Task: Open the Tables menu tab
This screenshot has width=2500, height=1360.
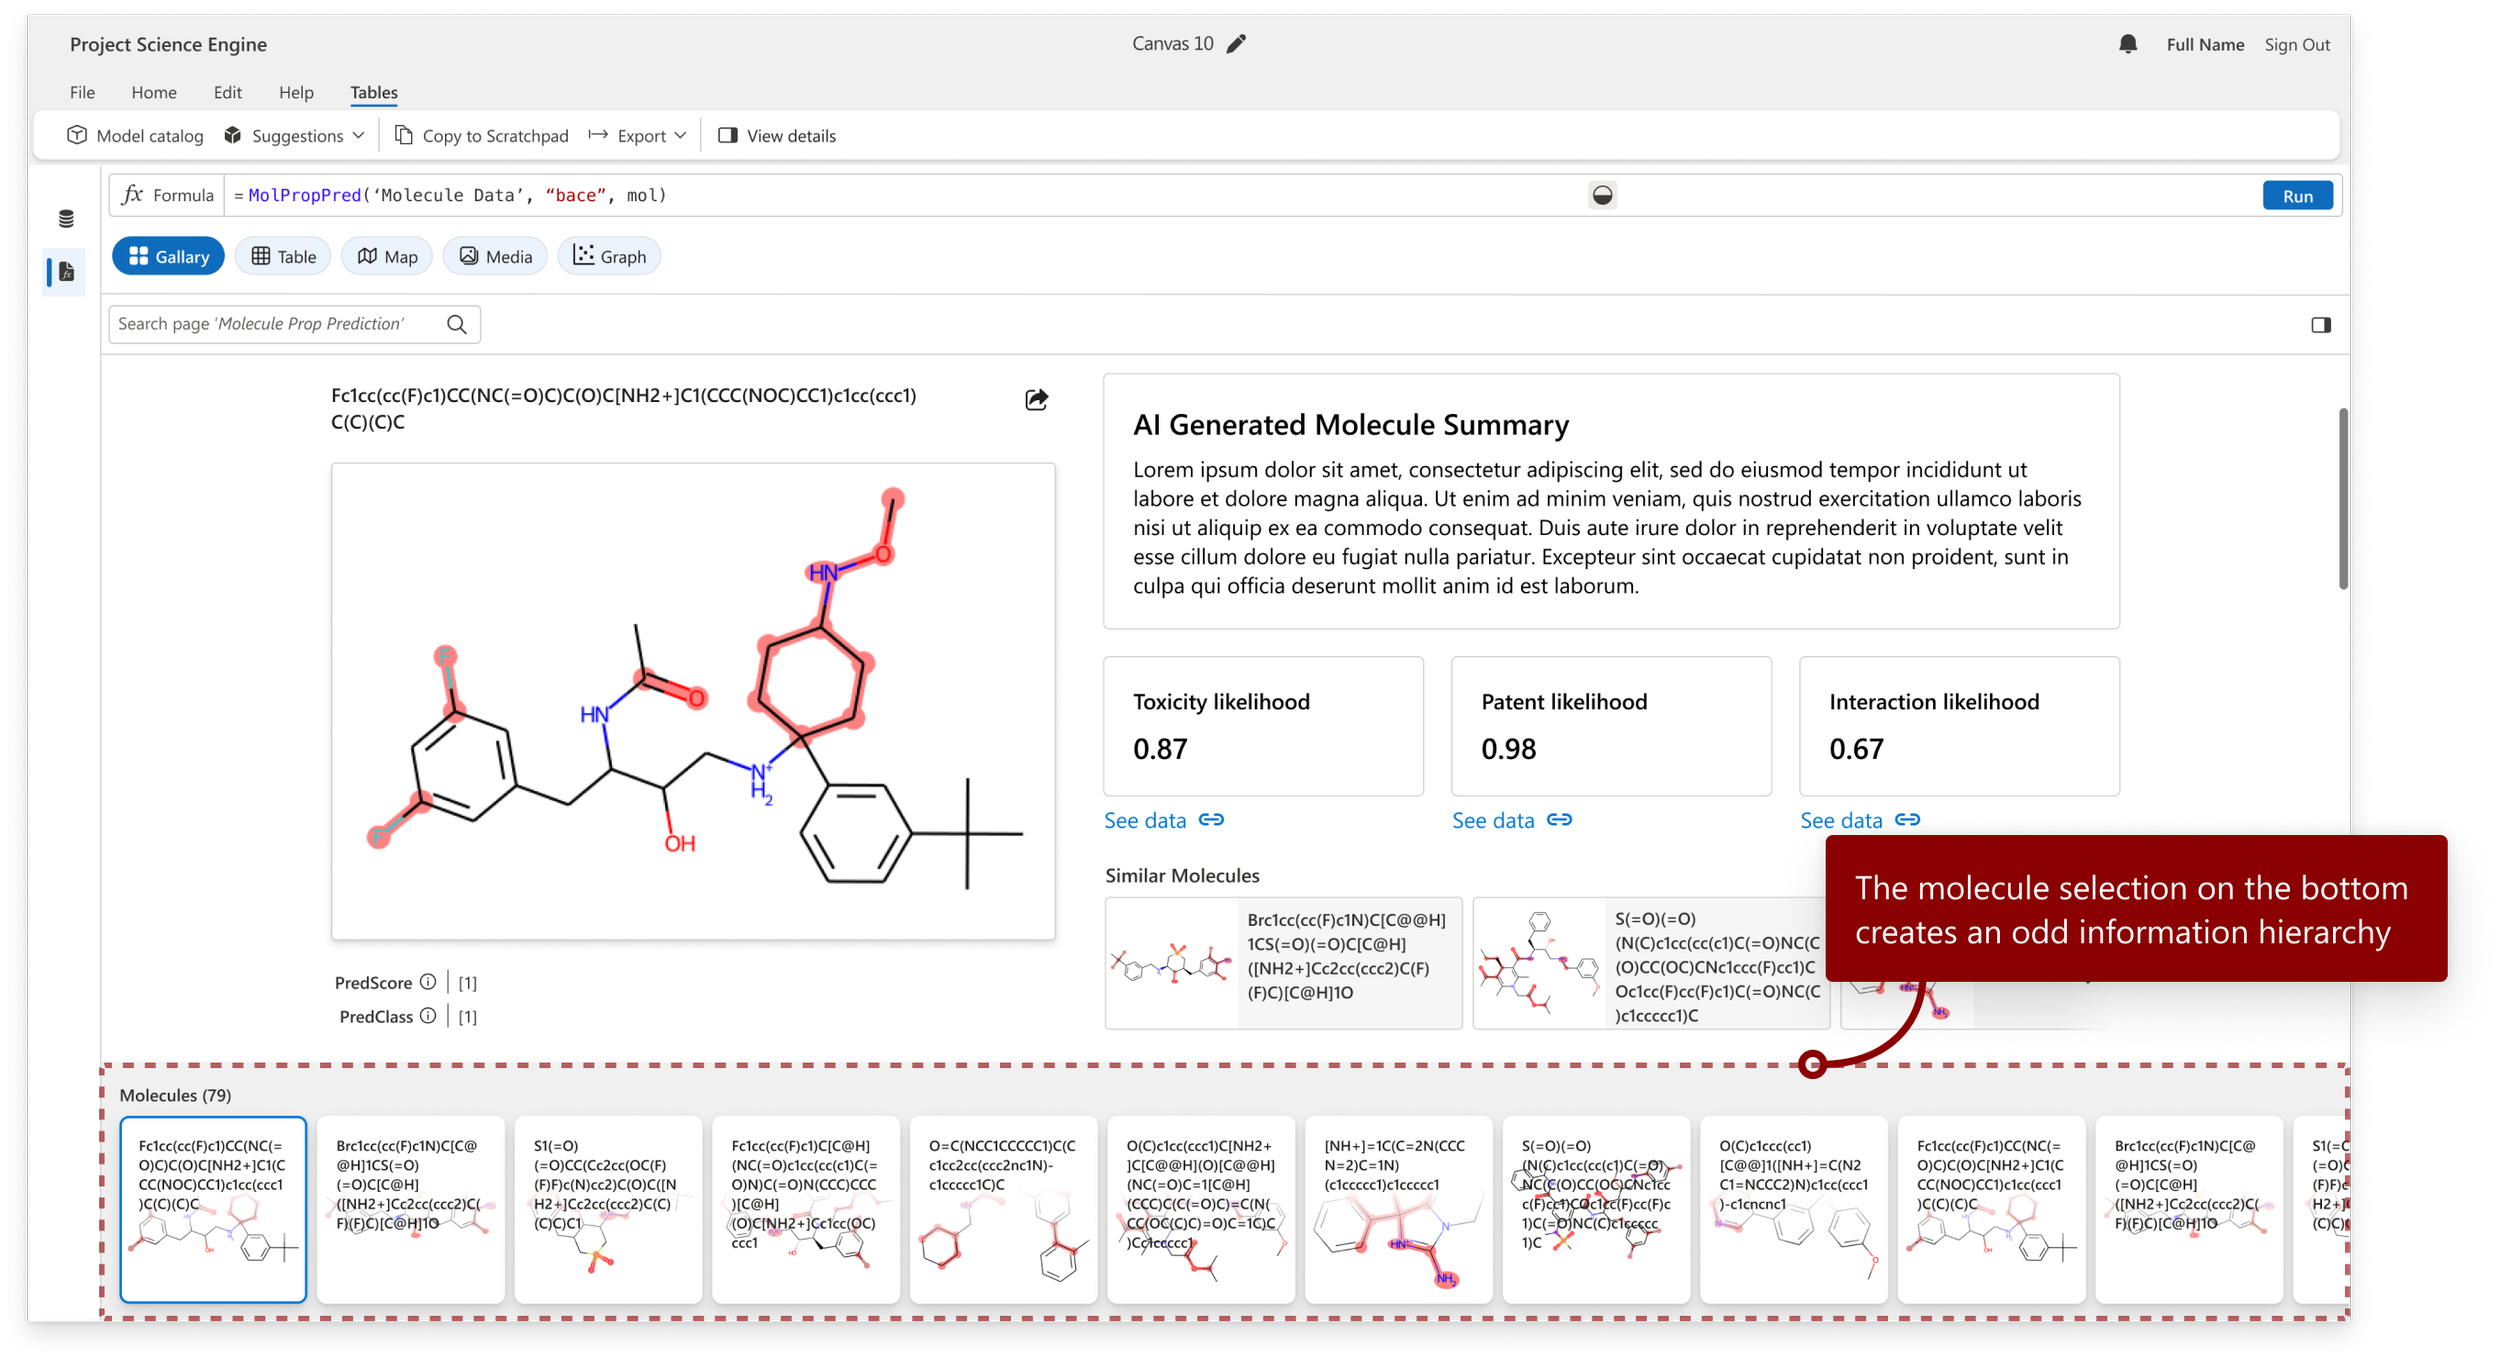Action: pyautogui.click(x=374, y=92)
